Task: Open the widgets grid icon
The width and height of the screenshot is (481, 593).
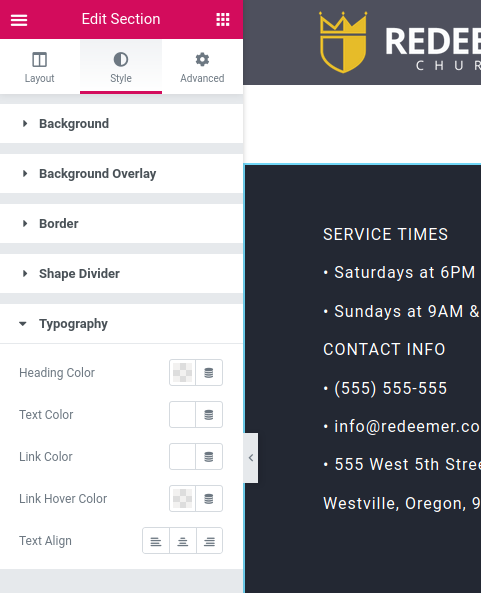Action: coord(223,19)
